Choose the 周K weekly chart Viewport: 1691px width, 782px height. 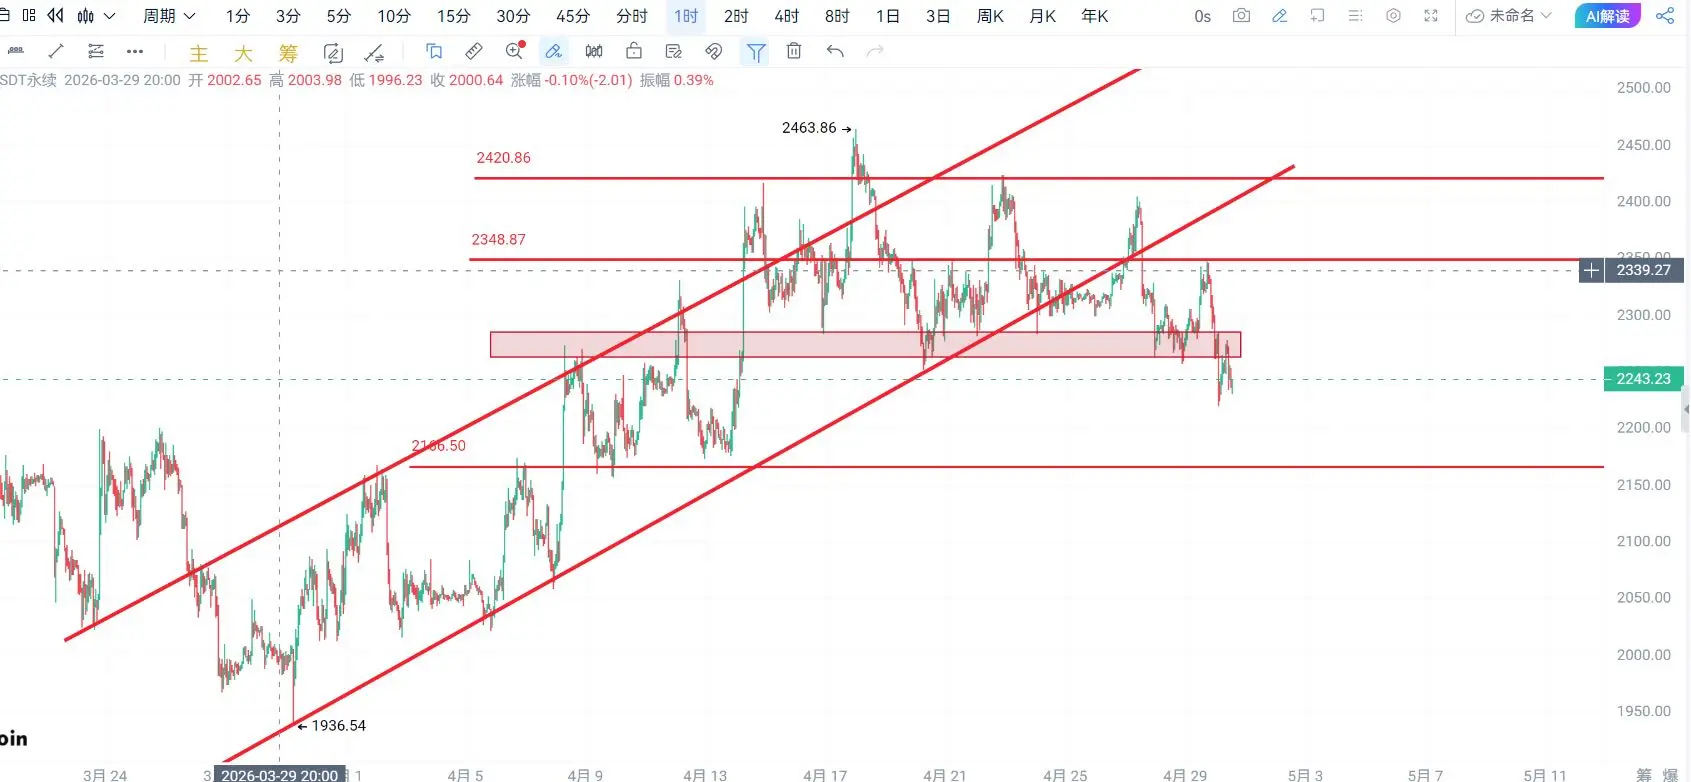click(990, 16)
